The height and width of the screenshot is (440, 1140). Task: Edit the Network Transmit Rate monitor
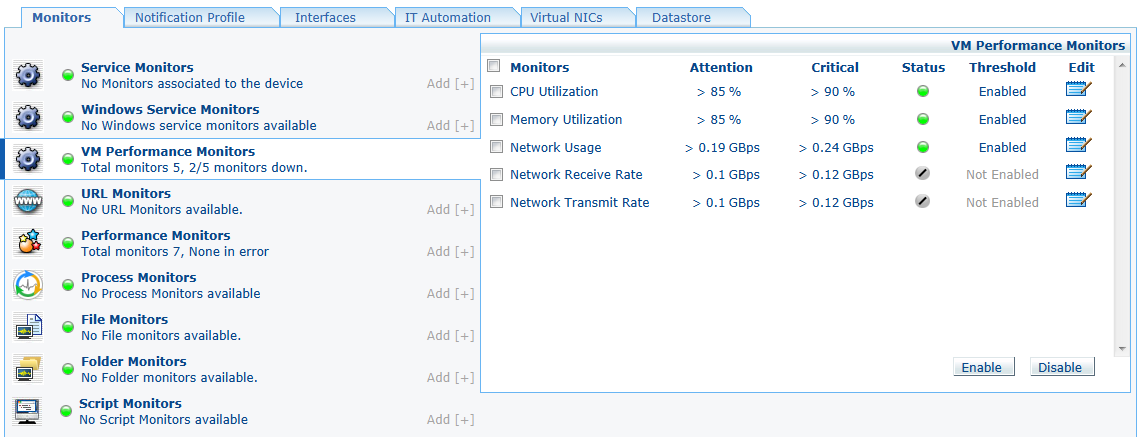click(1077, 202)
